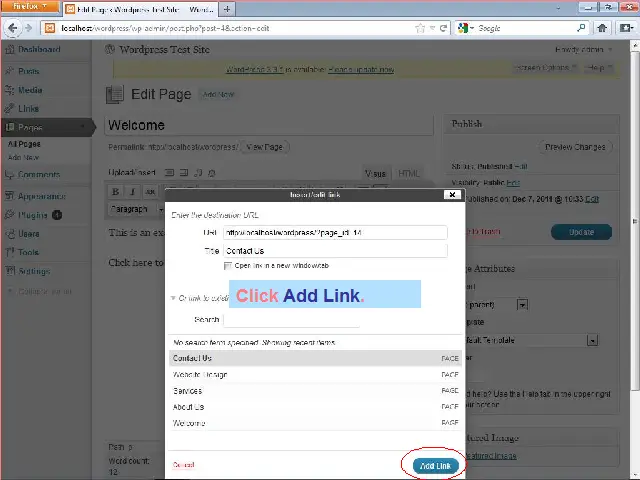Open the Paragraph format dropdown
The image size is (640, 480).
pyautogui.click(x=136, y=209)
